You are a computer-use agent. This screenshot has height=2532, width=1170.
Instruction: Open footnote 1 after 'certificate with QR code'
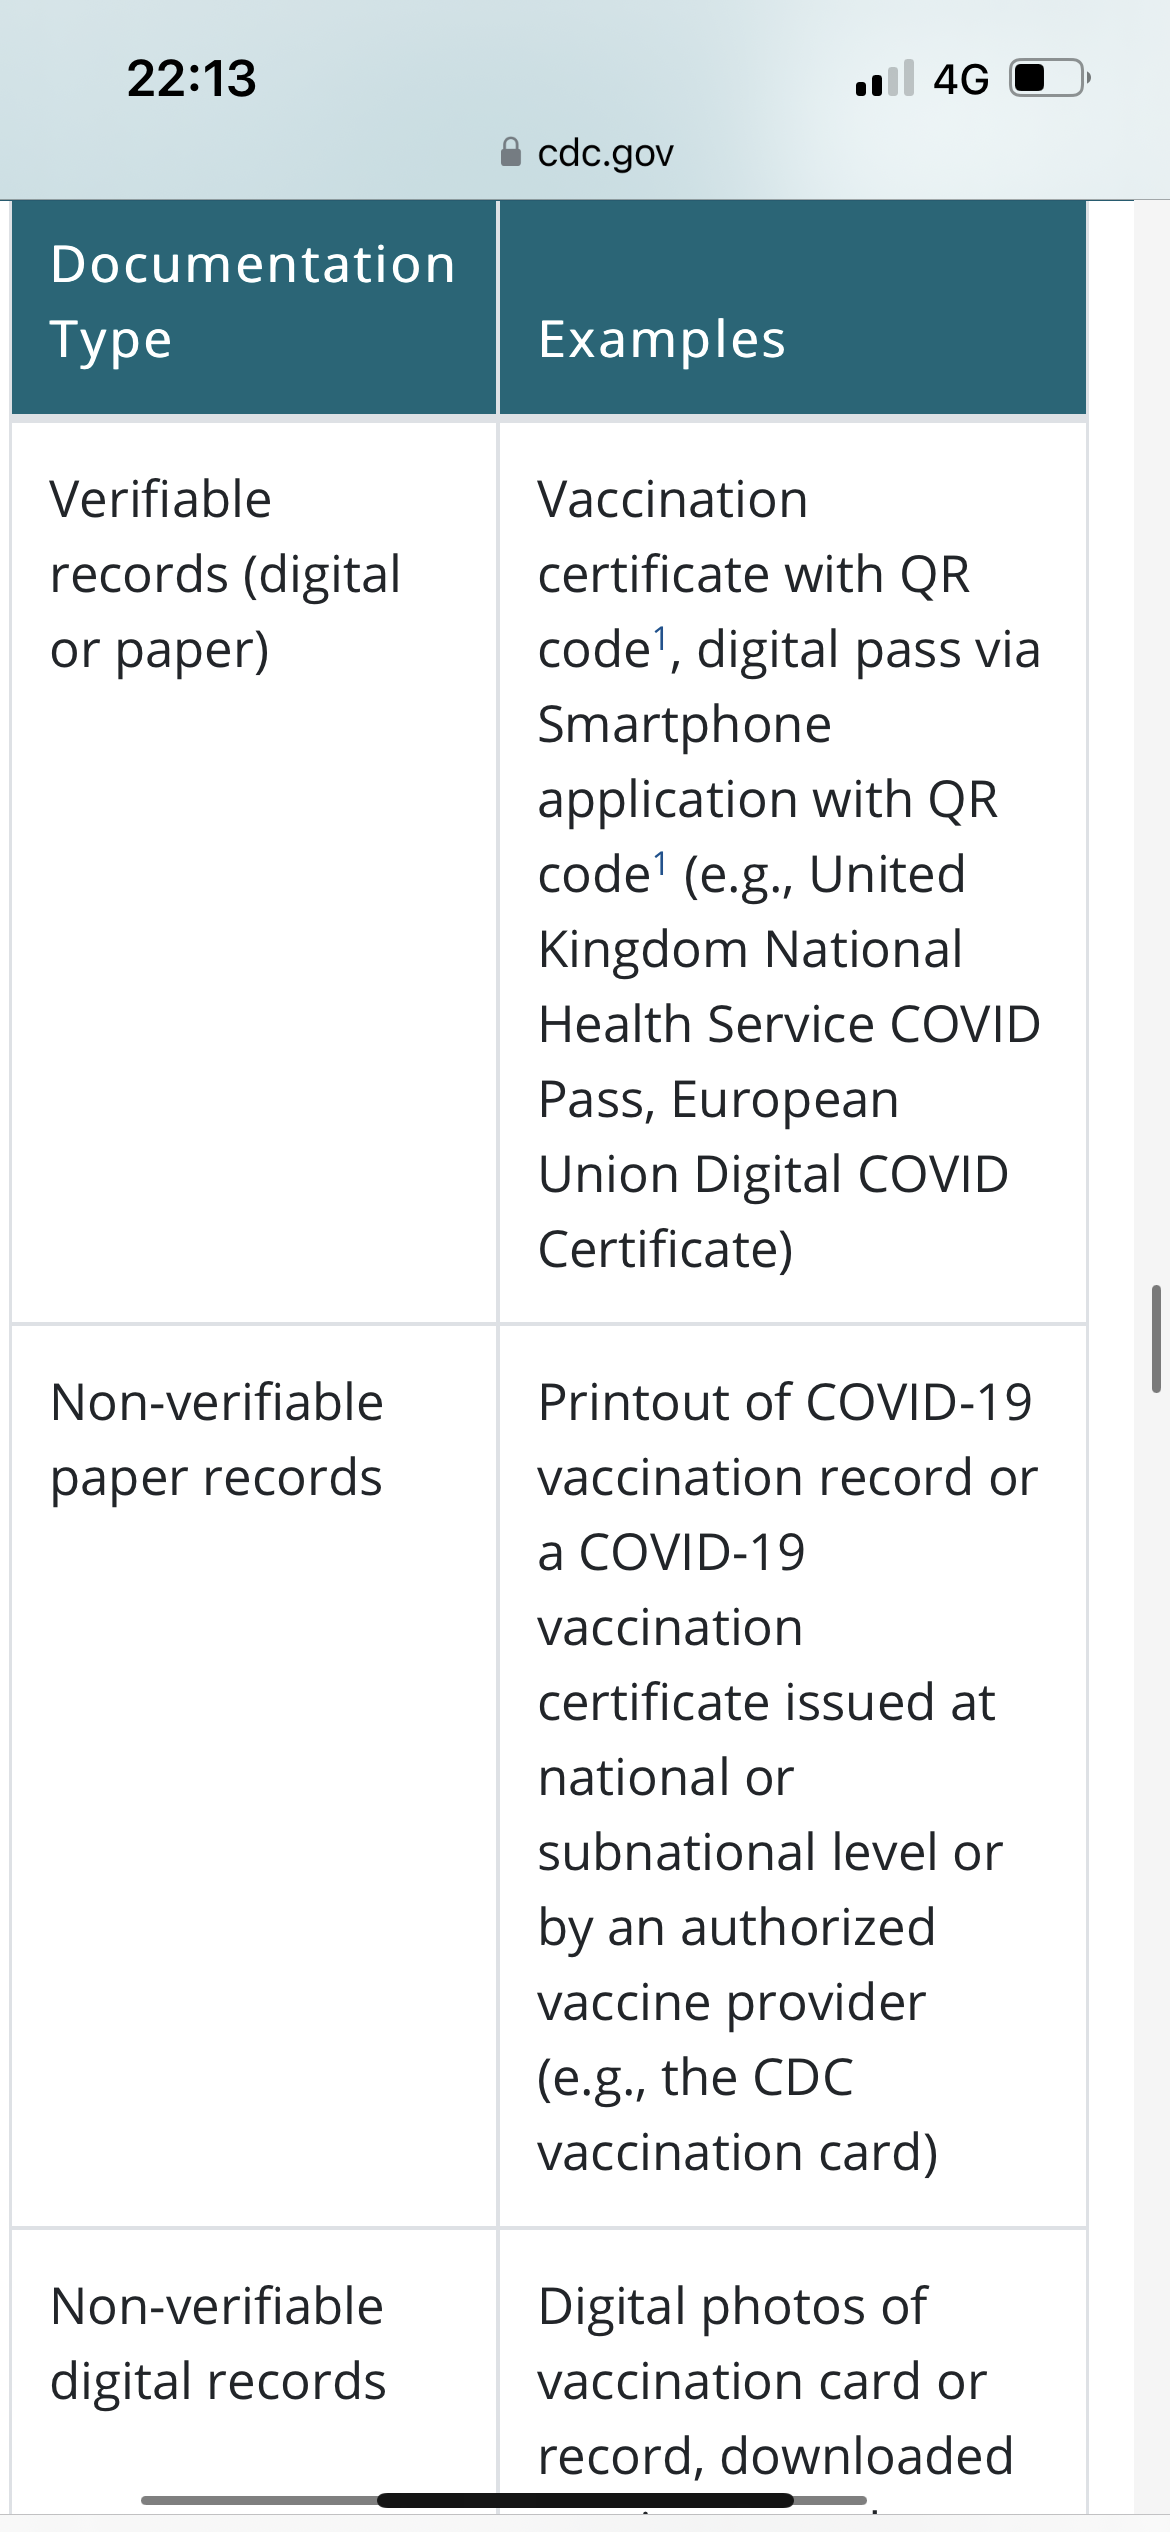click(x=660, y=638)
